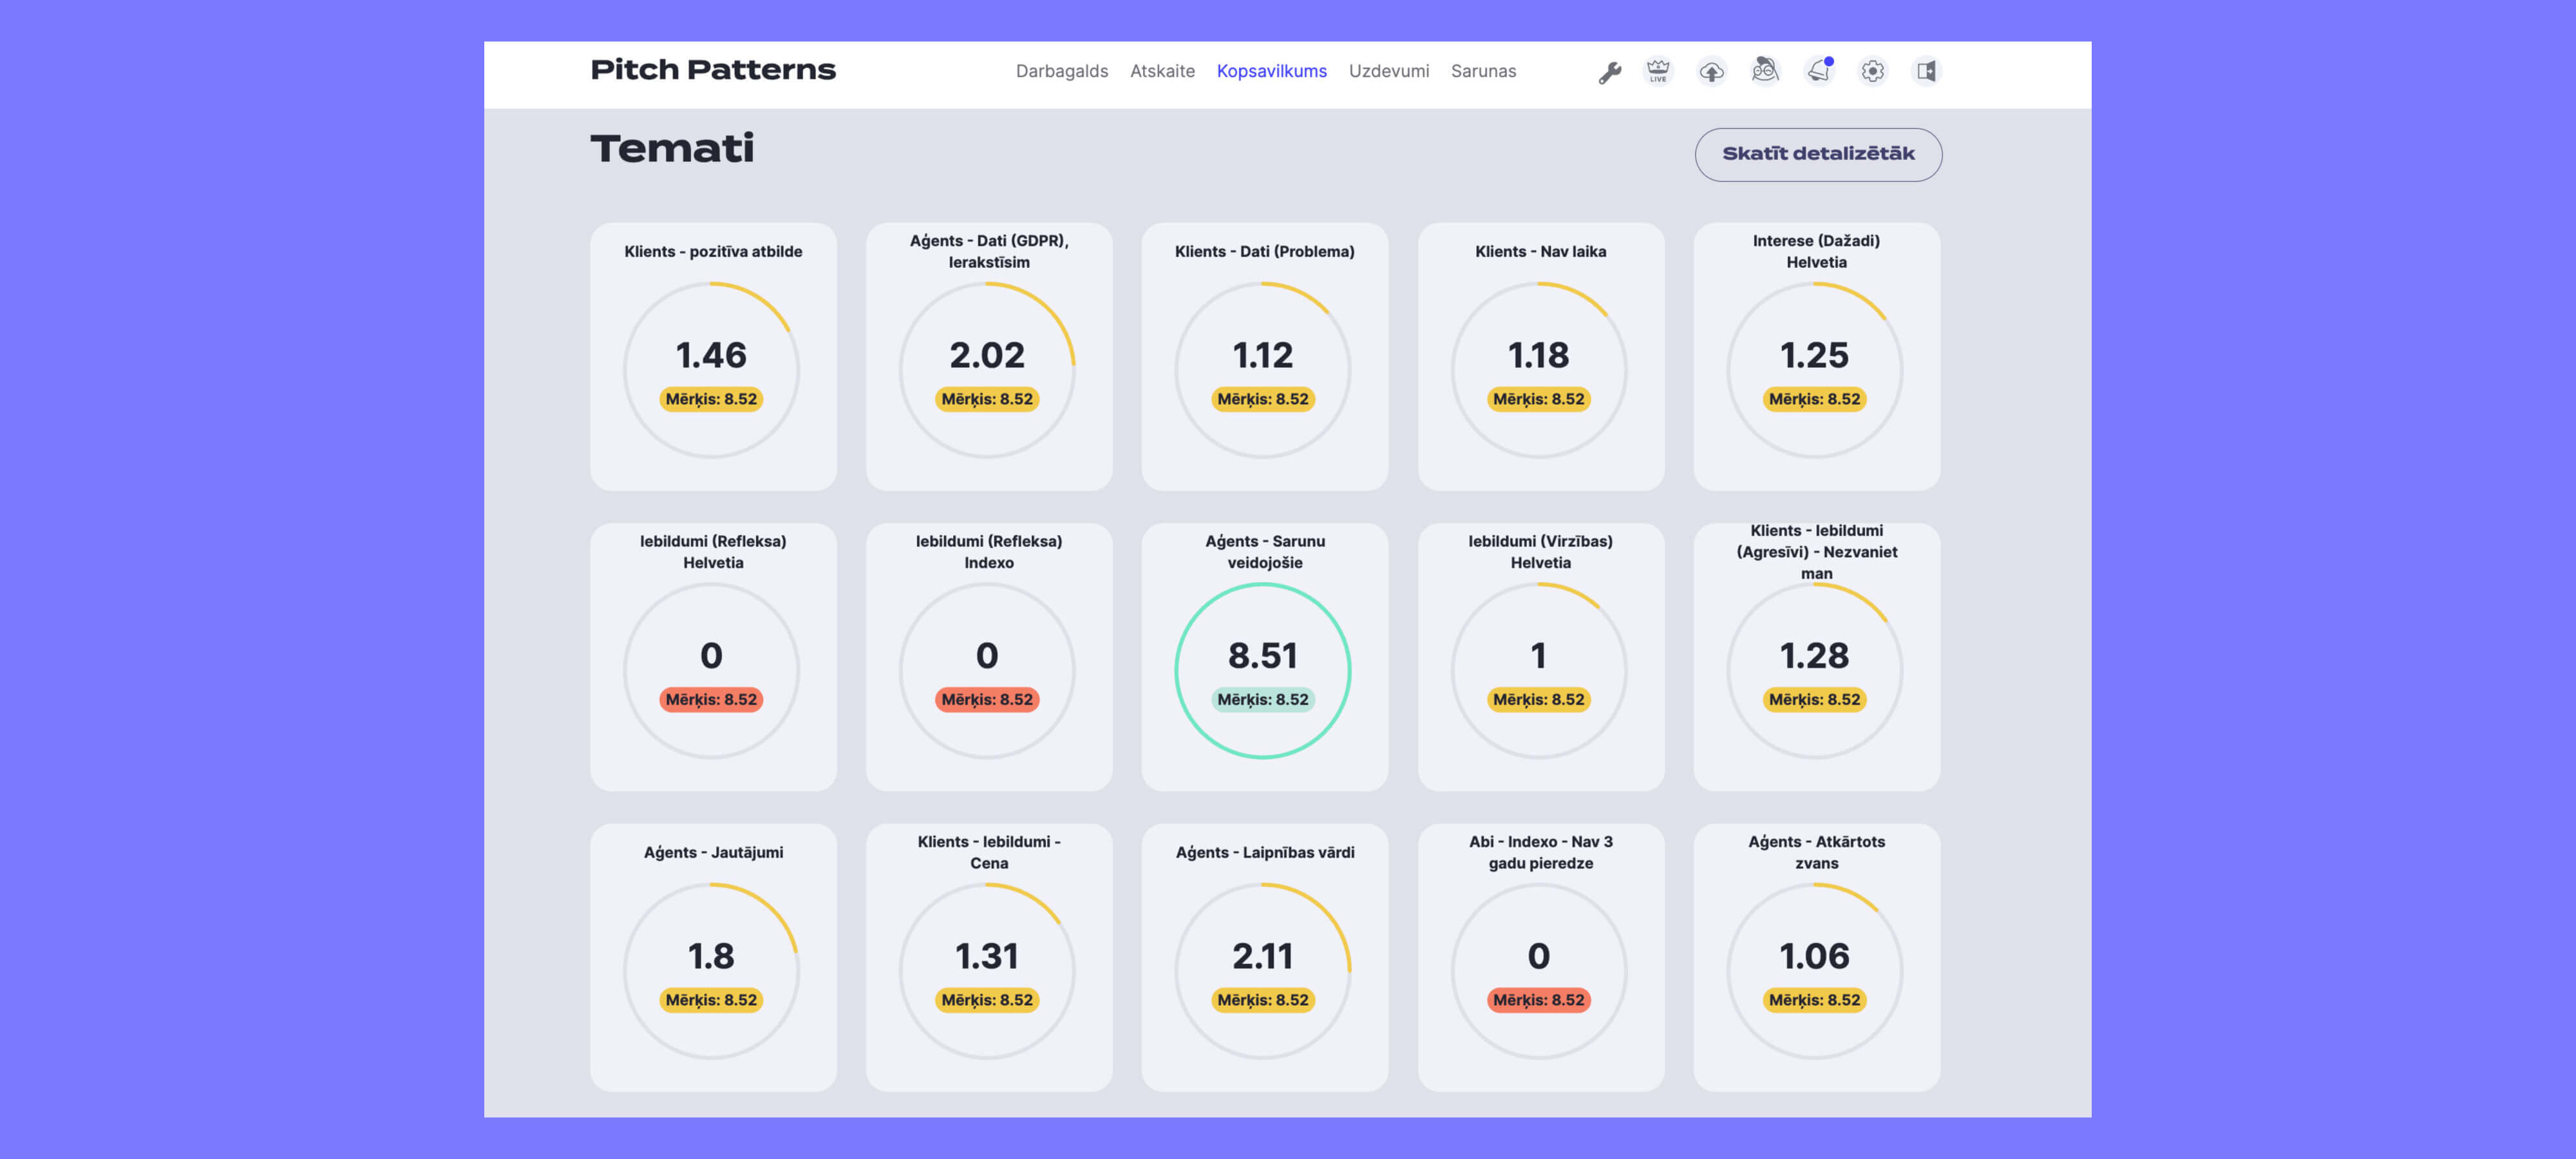This screenshot has height=1159, width=2576.
Task: Open the cloud upload feature
Action: (1712, 71)
